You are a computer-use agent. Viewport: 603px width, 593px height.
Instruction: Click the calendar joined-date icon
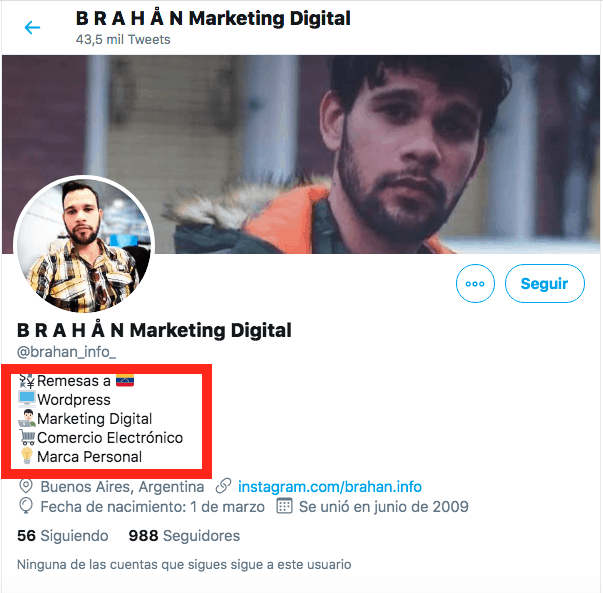click(283, 507)
